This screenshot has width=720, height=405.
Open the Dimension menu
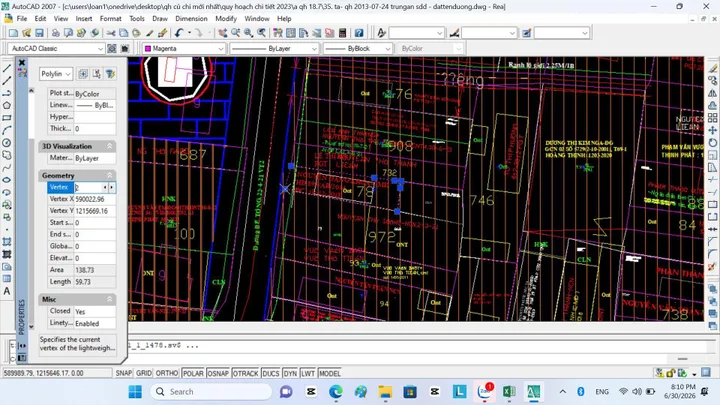pyautogui.click(x=191, y=19)
